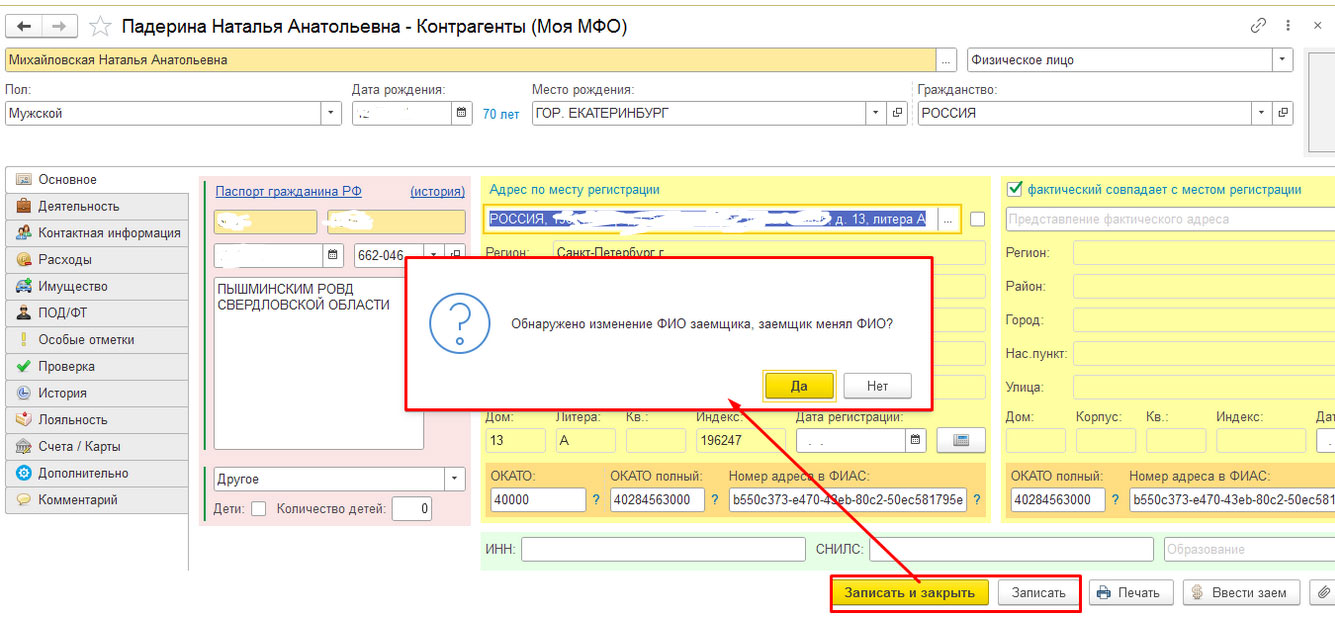Open the Место рождения item form

[x=897, y=113]
